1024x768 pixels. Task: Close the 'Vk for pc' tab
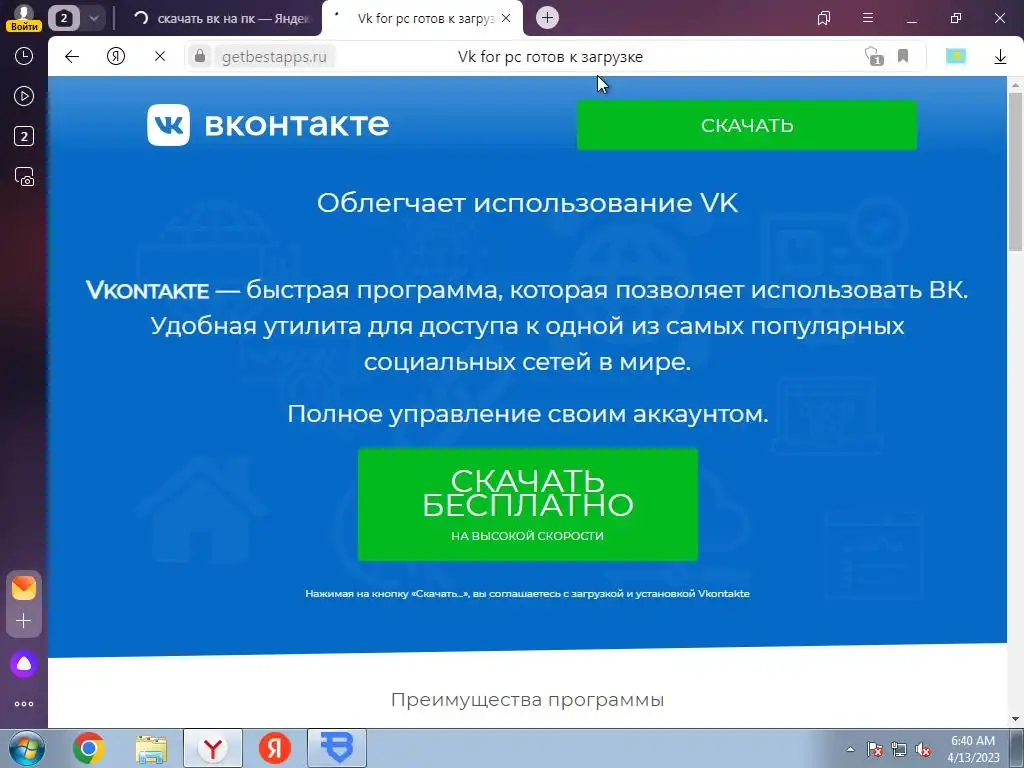506,18
